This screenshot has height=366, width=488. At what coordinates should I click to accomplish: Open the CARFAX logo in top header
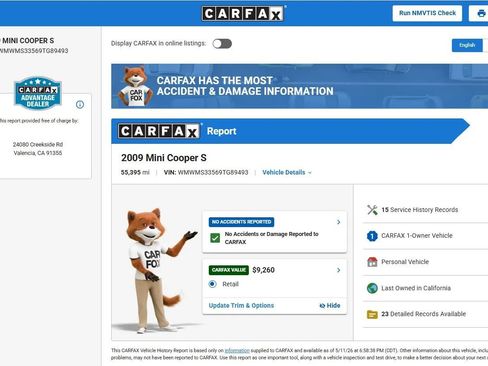point(243,14)
